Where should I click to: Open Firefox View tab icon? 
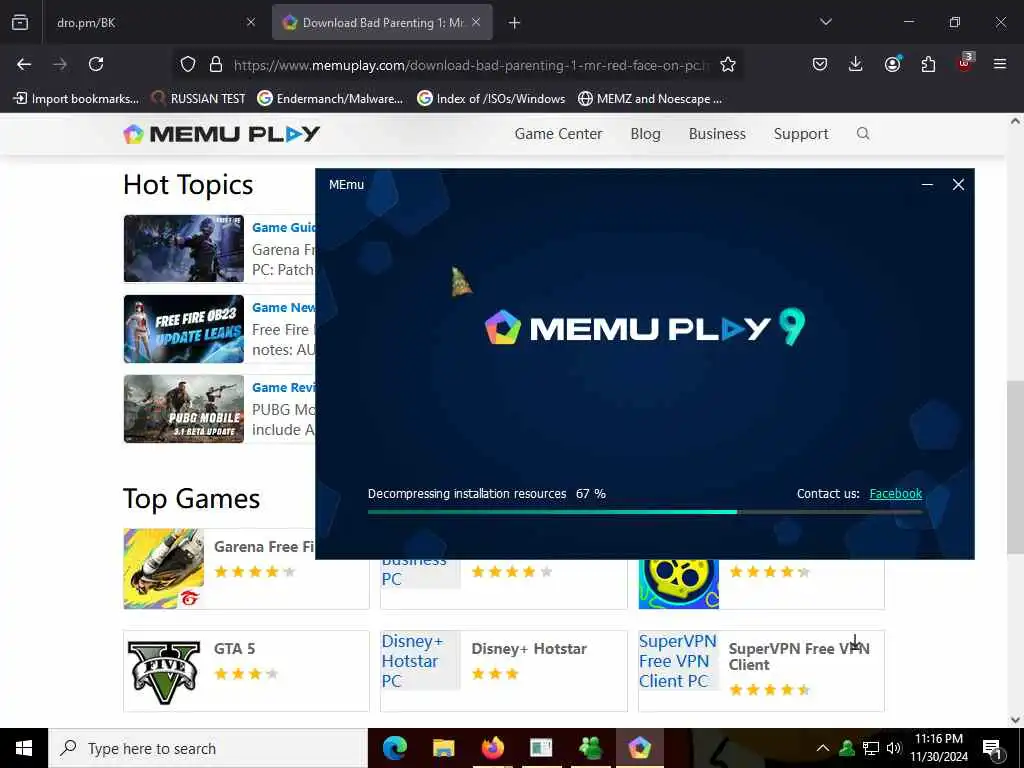click(20, 22)
